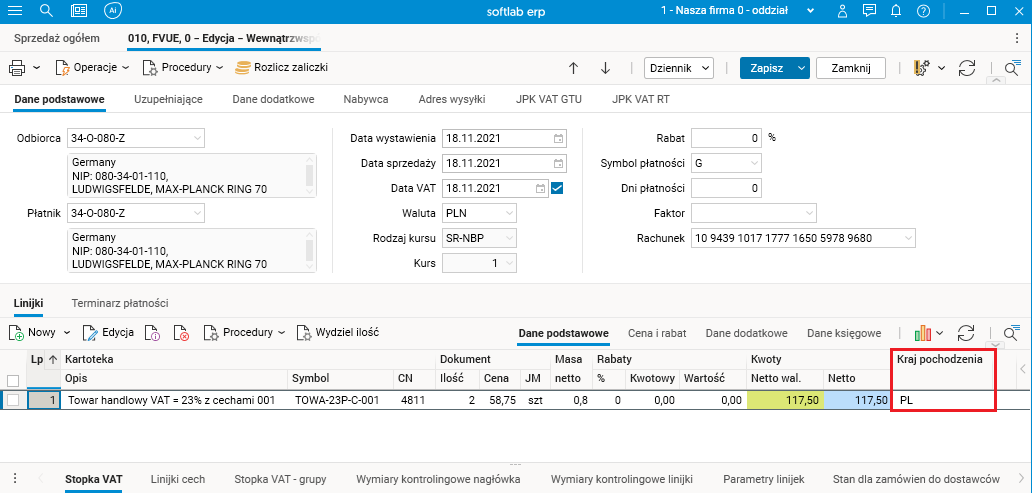The width and height of the screenshot is (1032, 493).
Task: Select the yellow Netto wal. cell 117,50
Action: click(785, 400)
